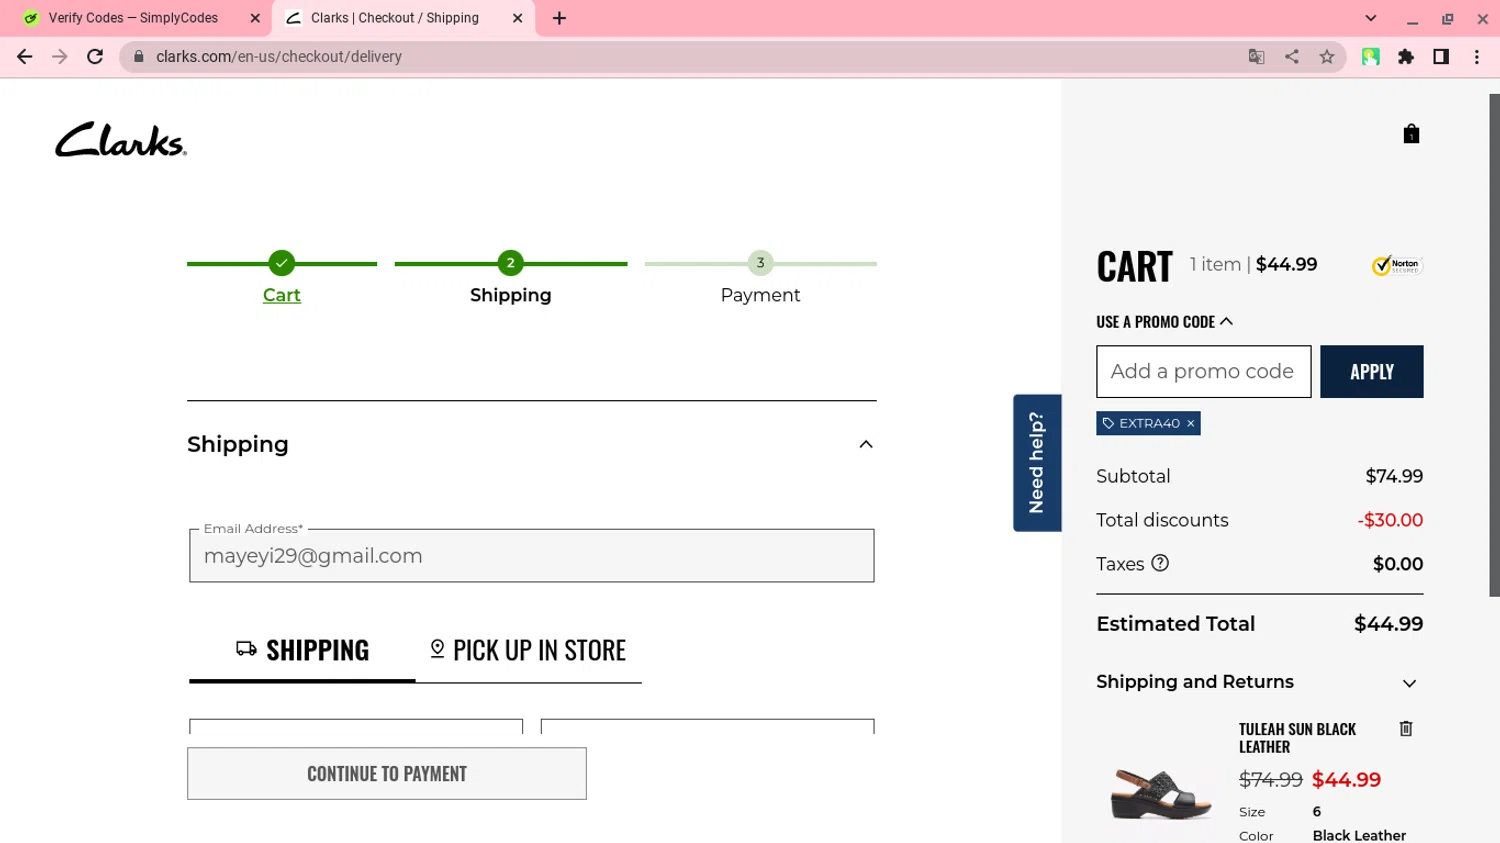Expand Shipping and Returns
This screenshot has width=1500, height=843.
click(x=1409, y=683)
